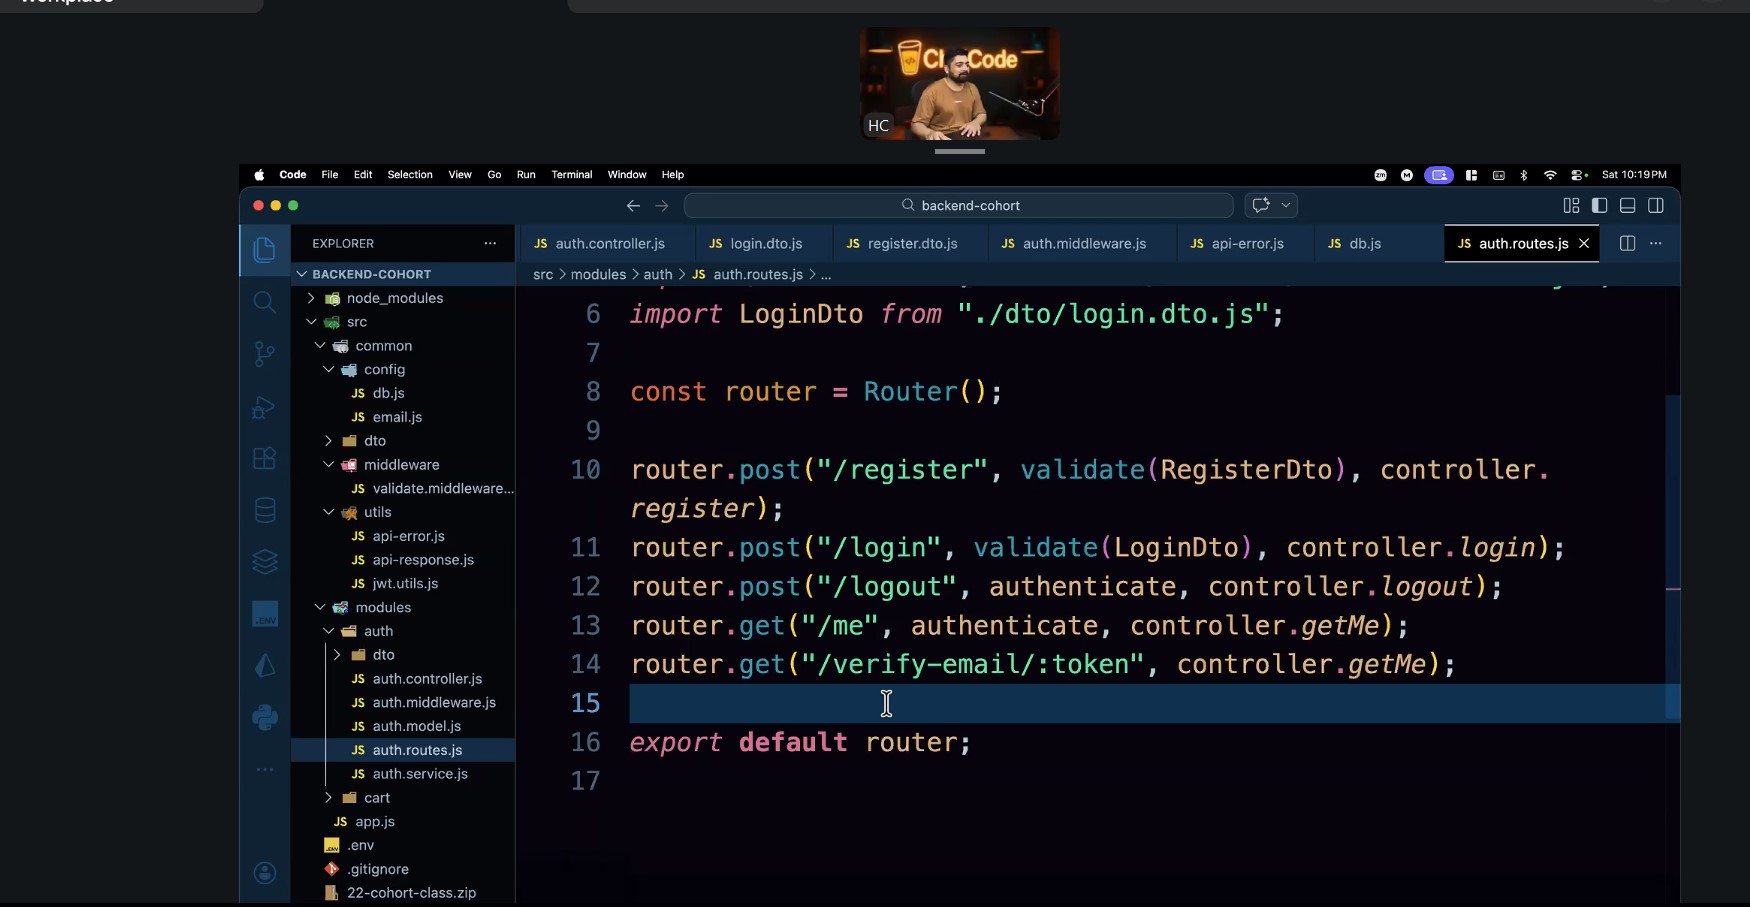This screenshot has width=1750, height=907.
Task: Go back with the left arrow
Action: (x=633, y=205)
